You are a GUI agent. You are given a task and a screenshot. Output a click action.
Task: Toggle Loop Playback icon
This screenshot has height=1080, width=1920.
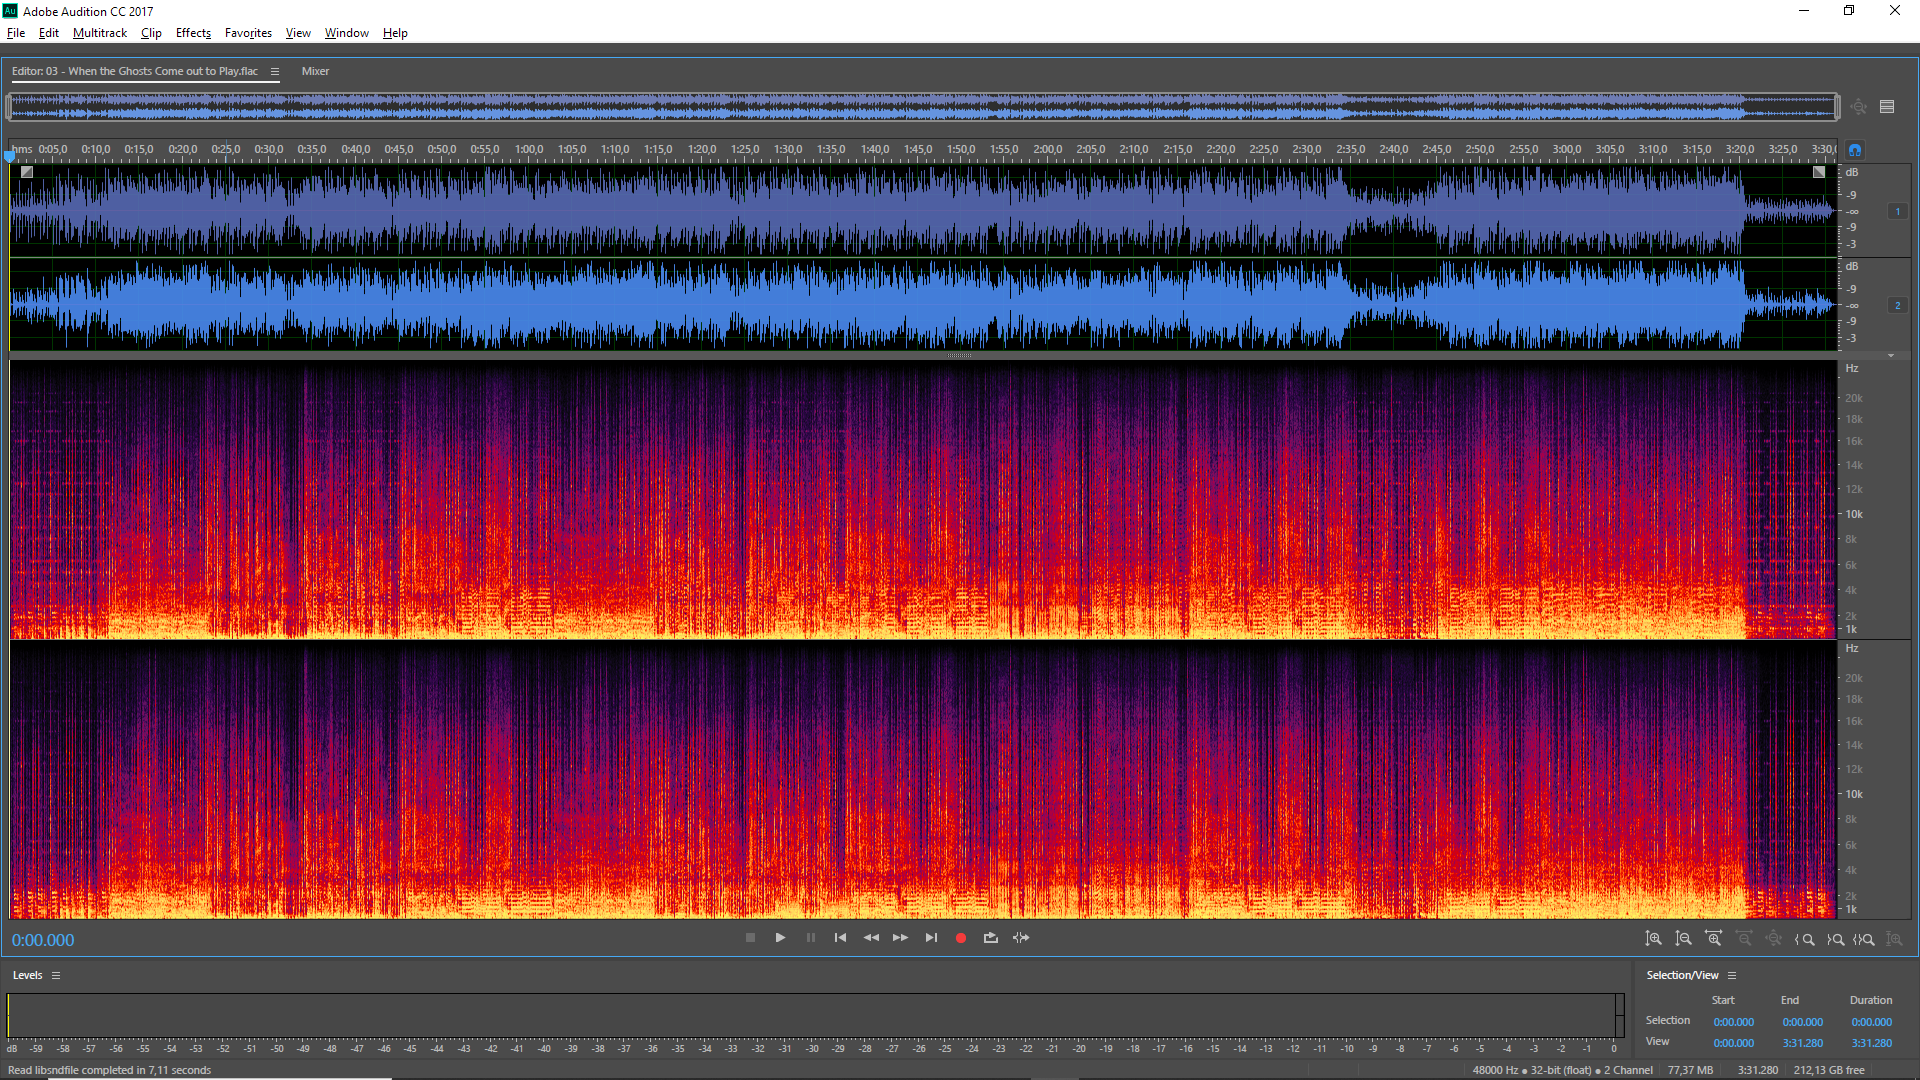(991, 938)
